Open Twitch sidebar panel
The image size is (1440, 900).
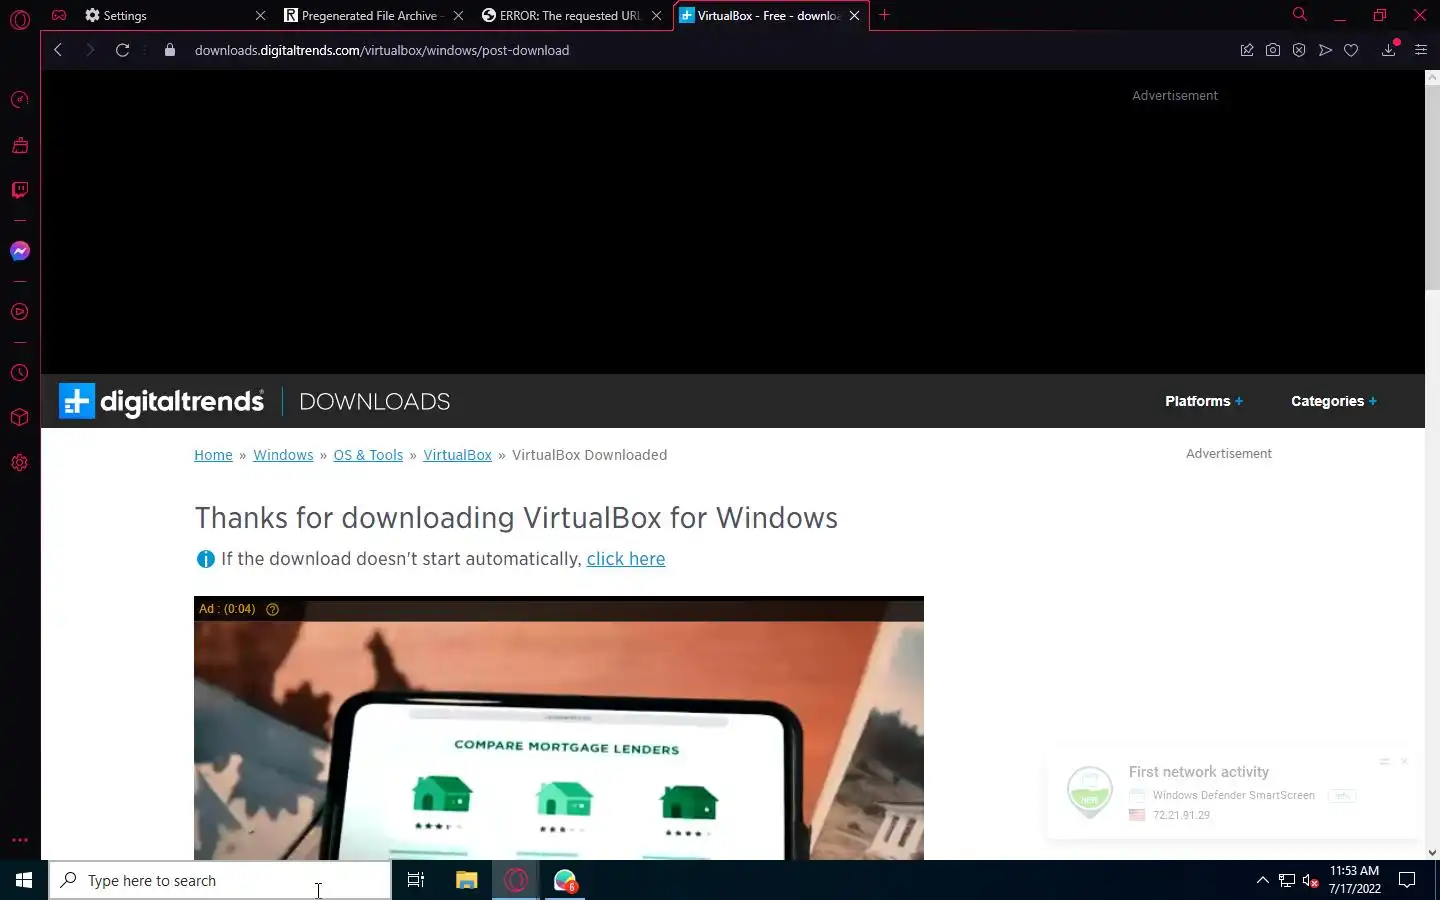[19, 190]
